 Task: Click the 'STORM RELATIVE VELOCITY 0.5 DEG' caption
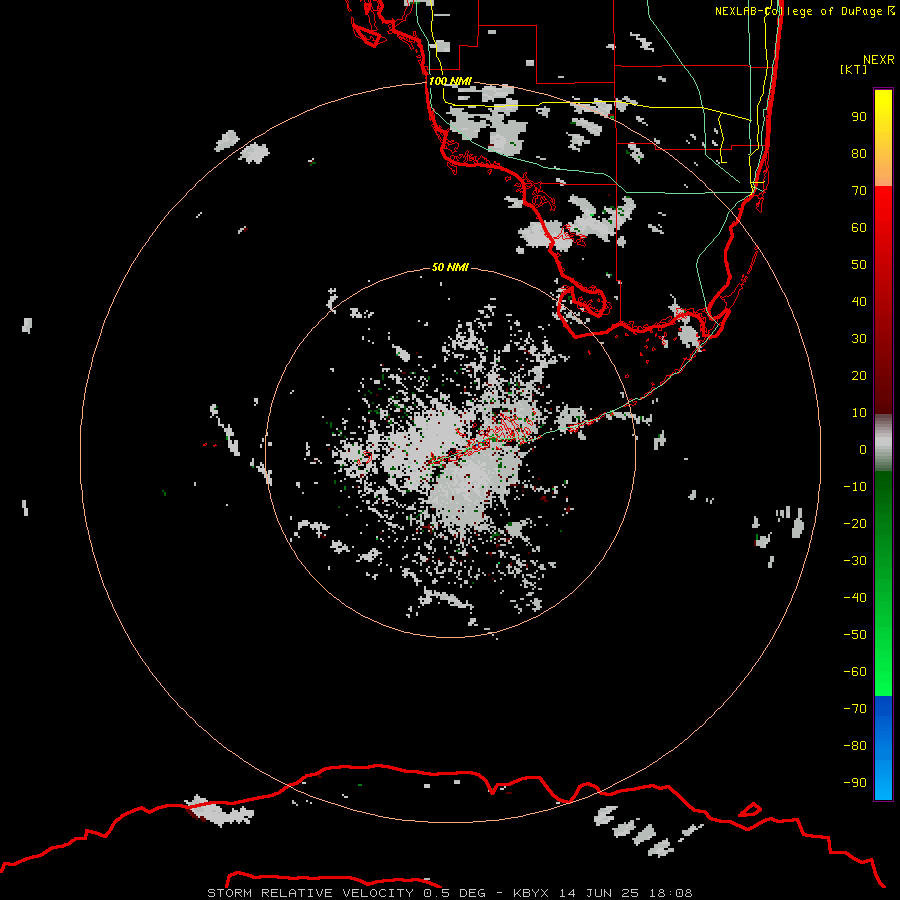coord(346,893)
